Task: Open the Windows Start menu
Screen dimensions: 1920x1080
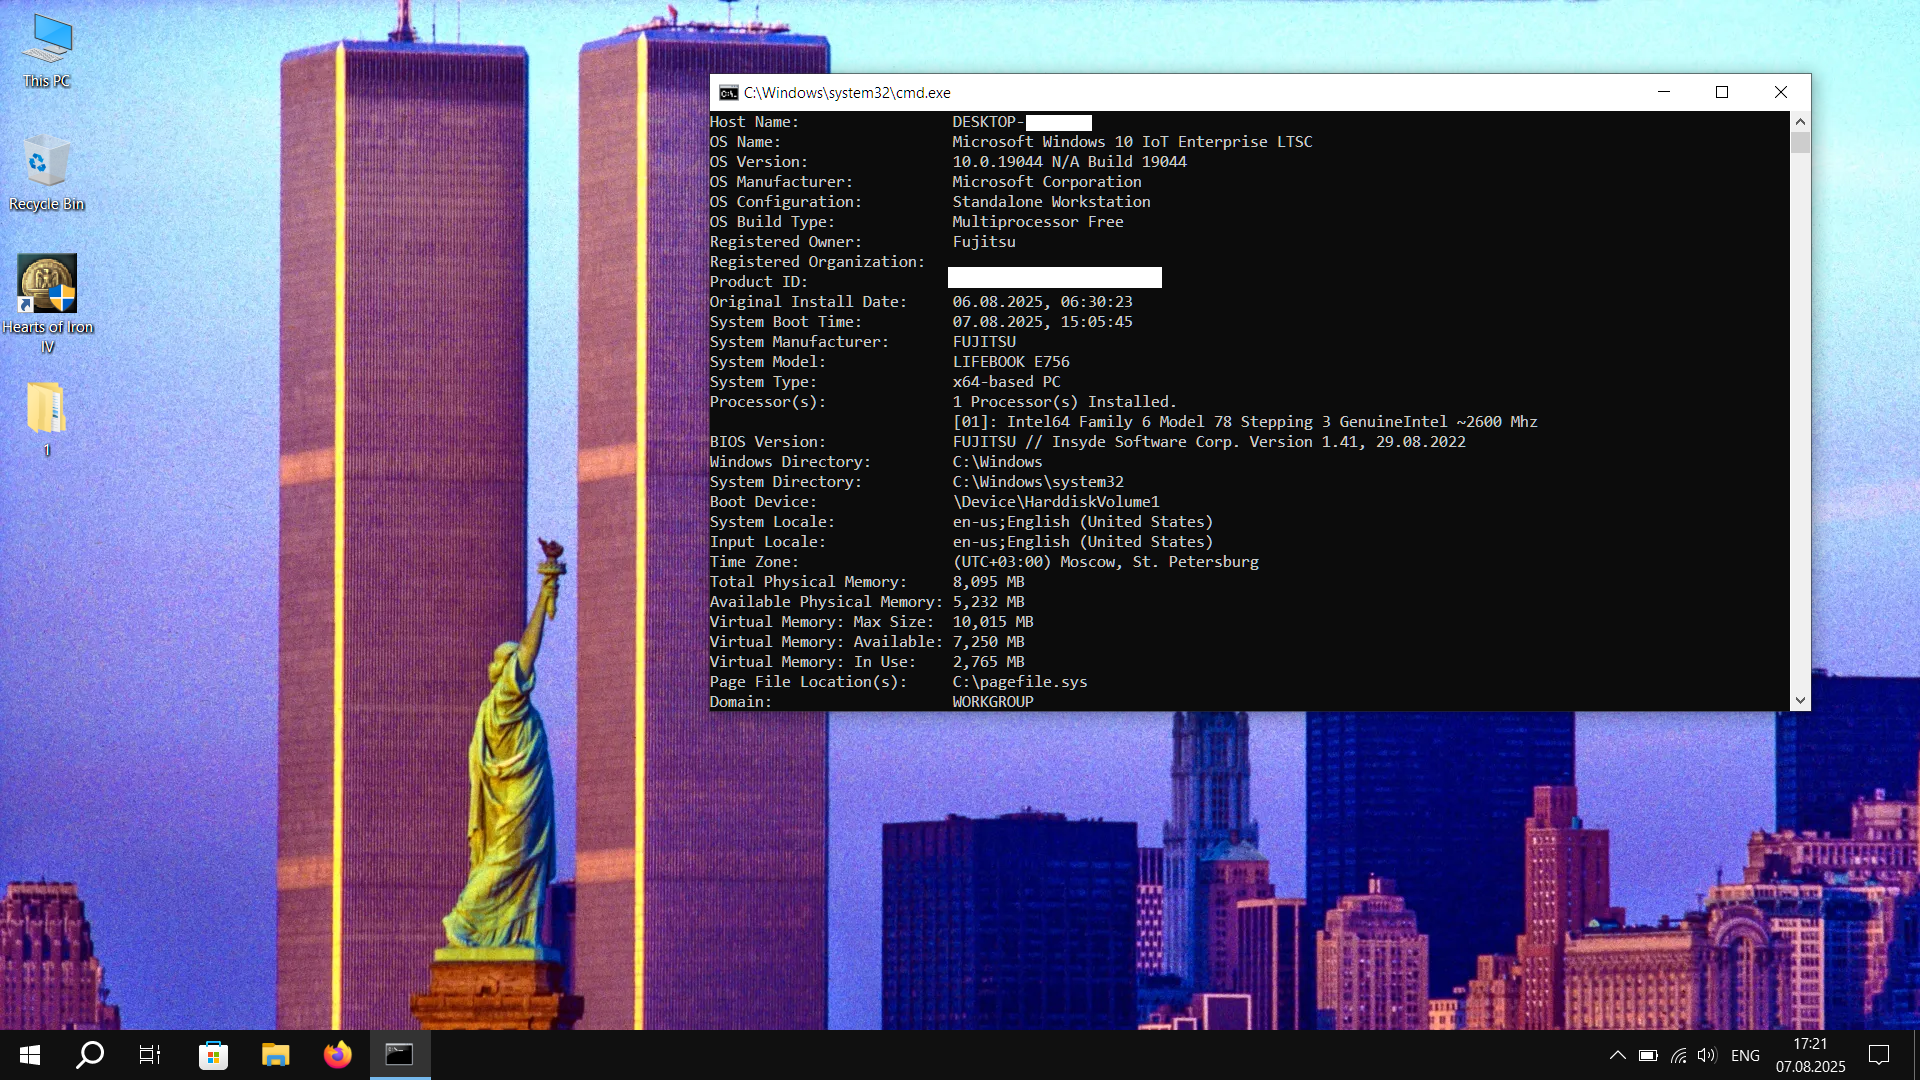Action: pyautogui.click(x=30, y=1055)
